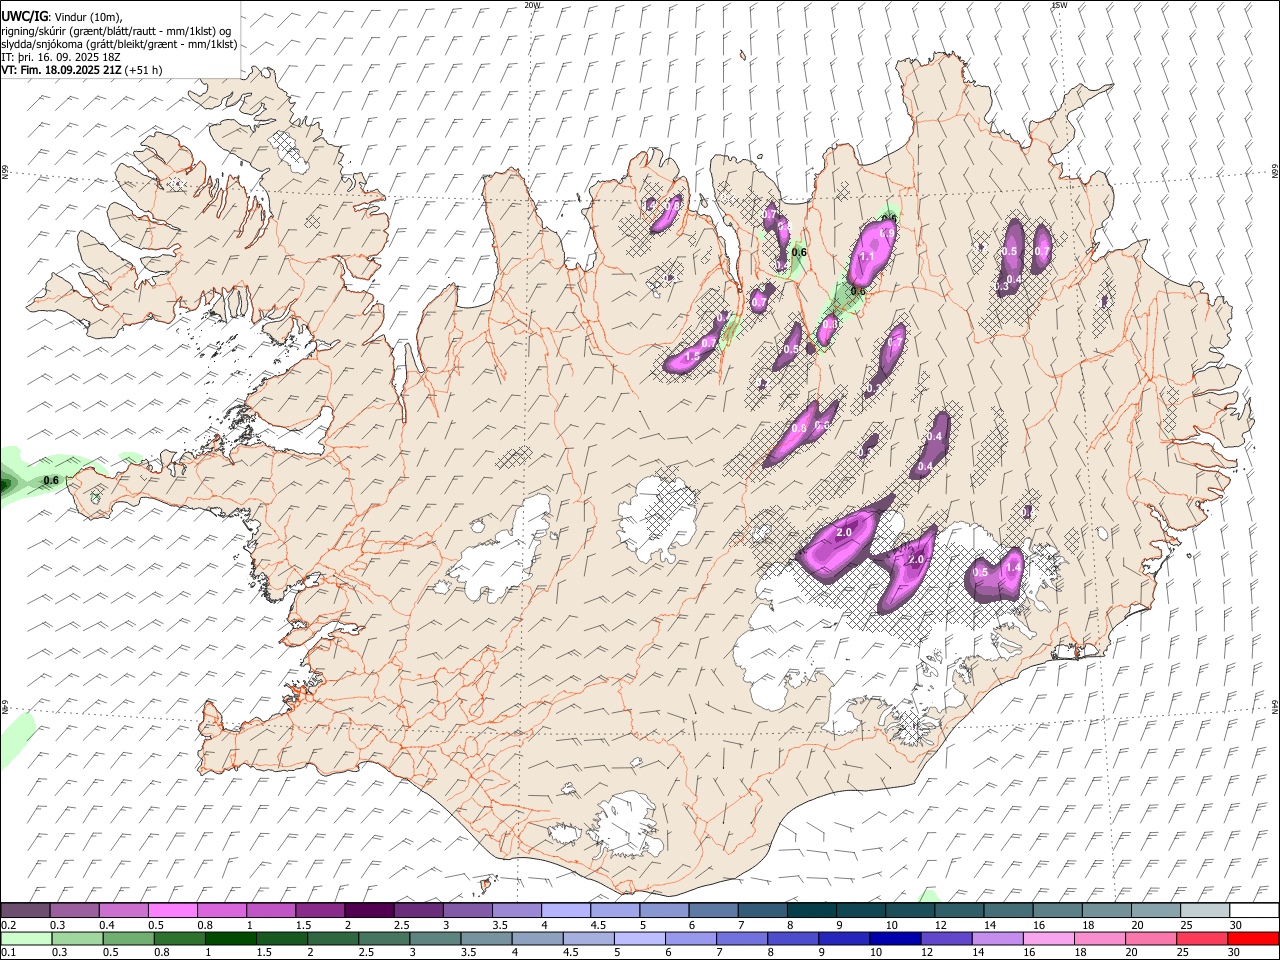Click the bright red 30 swatch, bottom legend row
The height and width of the screenshot is (960, 1280).
1253,939
